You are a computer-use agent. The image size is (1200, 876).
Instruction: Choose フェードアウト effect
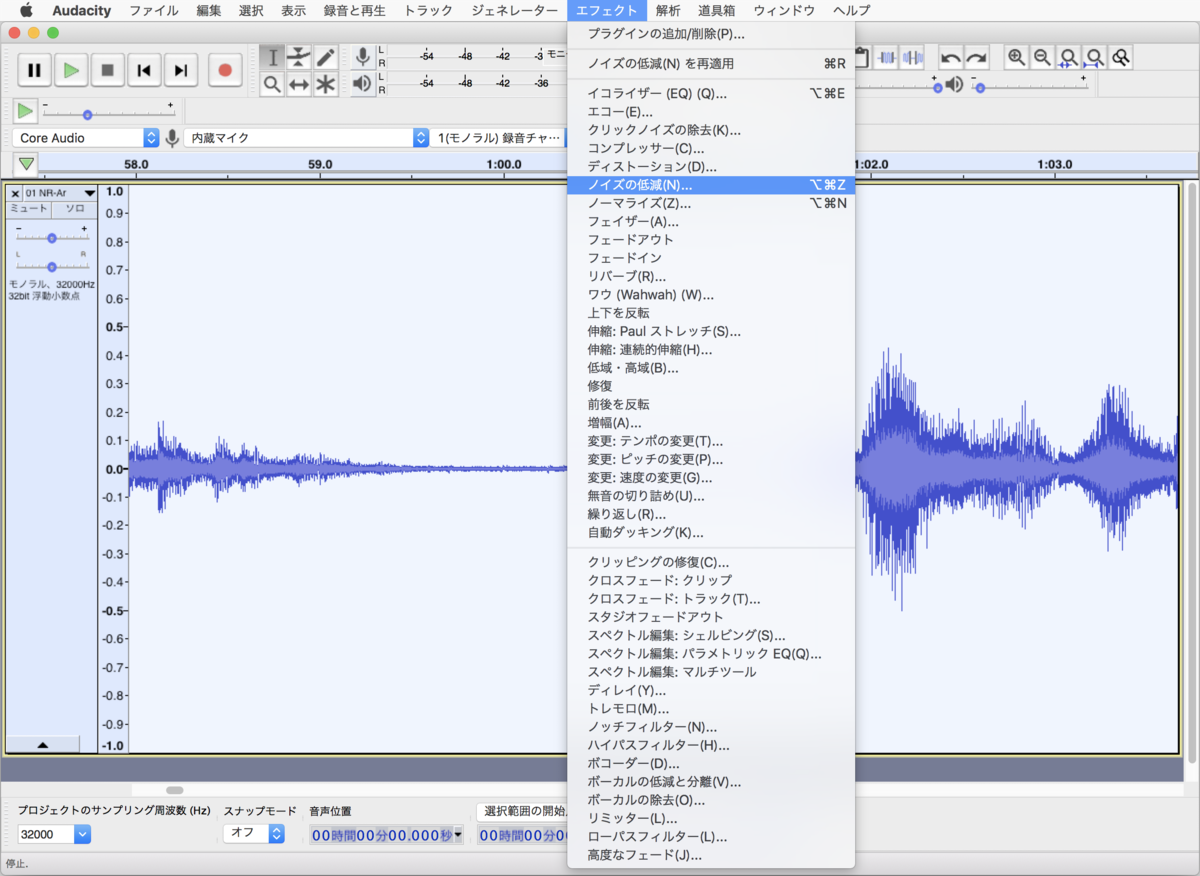coord(711,240)
